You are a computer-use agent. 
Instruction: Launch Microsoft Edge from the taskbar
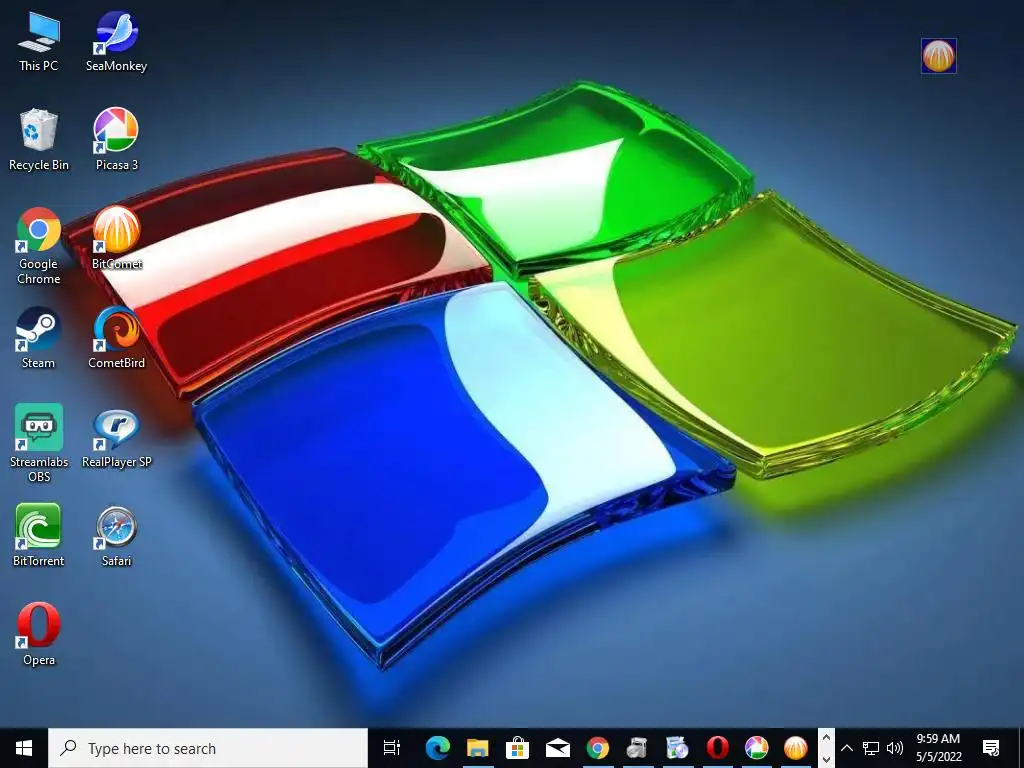tap(438, 748)
